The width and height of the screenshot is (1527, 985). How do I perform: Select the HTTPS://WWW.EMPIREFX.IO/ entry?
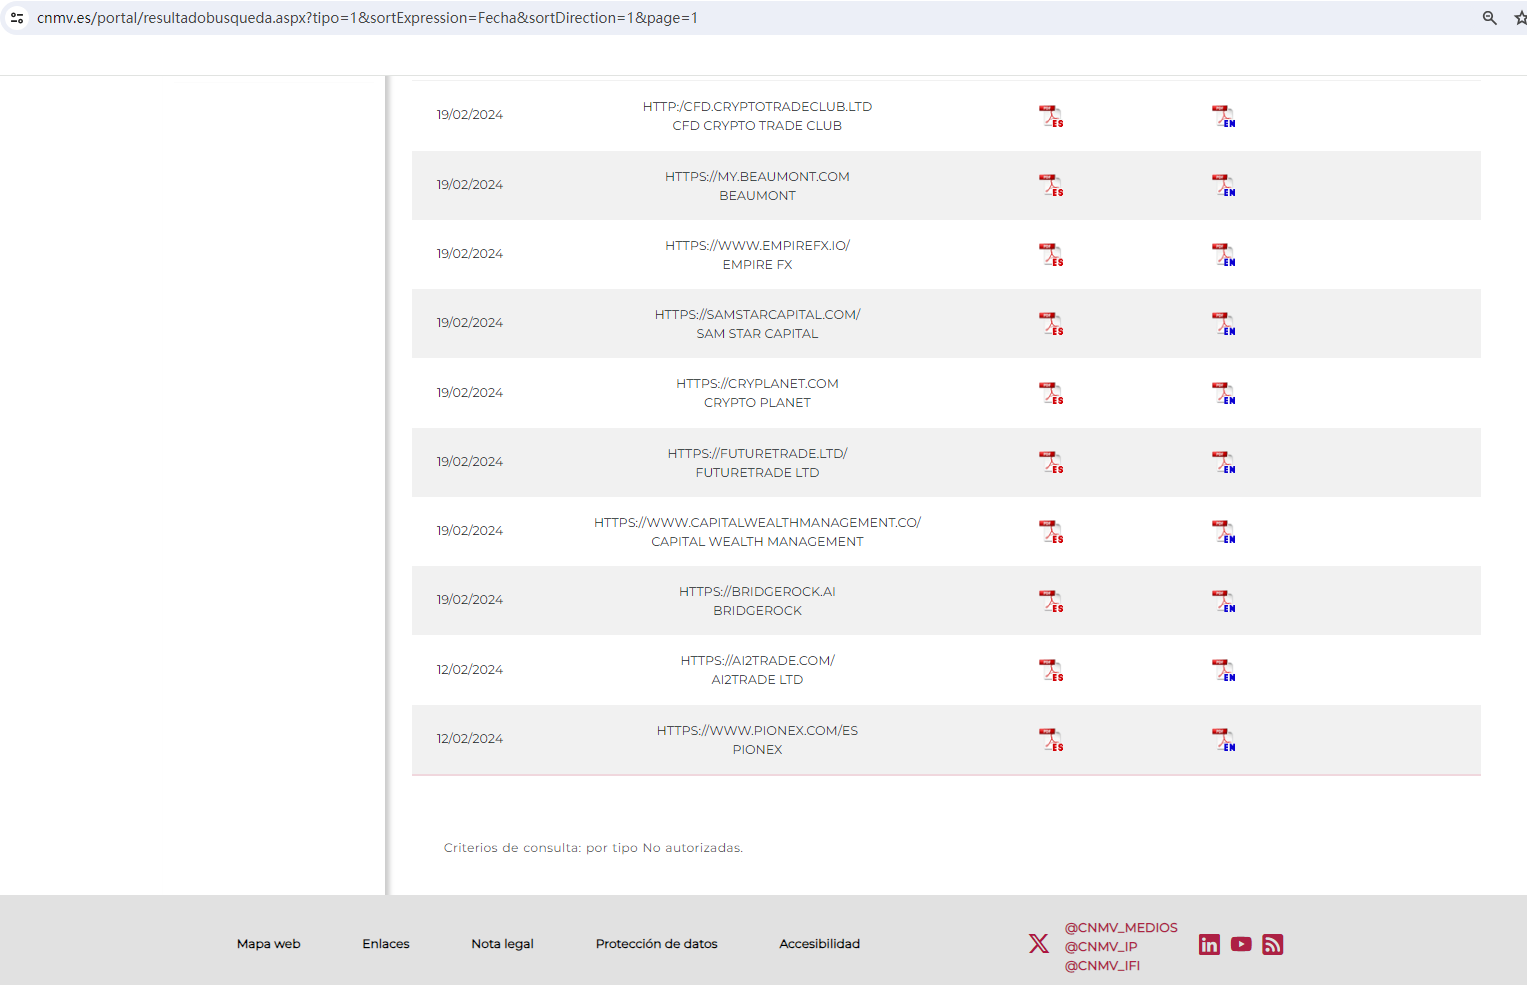pos(757,246)
